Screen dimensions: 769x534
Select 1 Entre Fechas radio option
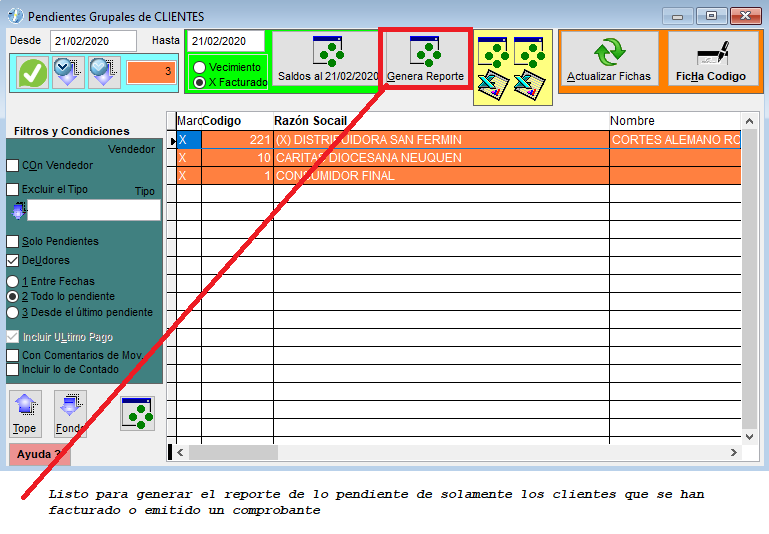tap(13, 281)
